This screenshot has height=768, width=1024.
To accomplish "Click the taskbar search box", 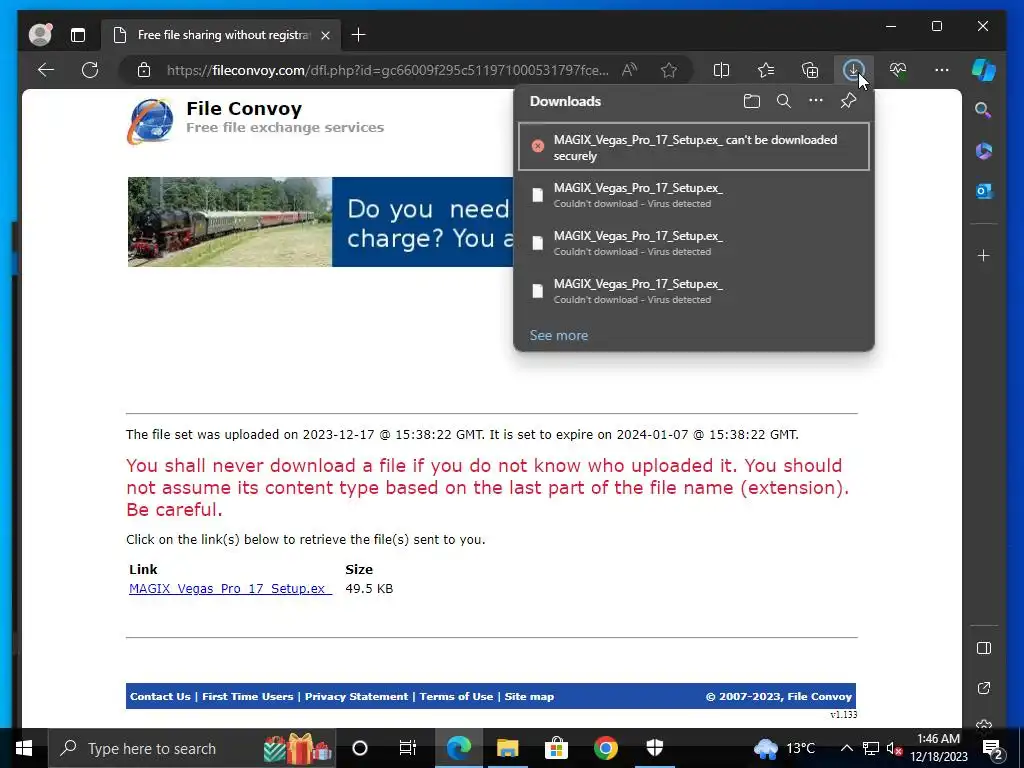I will (x=191, y=748).
